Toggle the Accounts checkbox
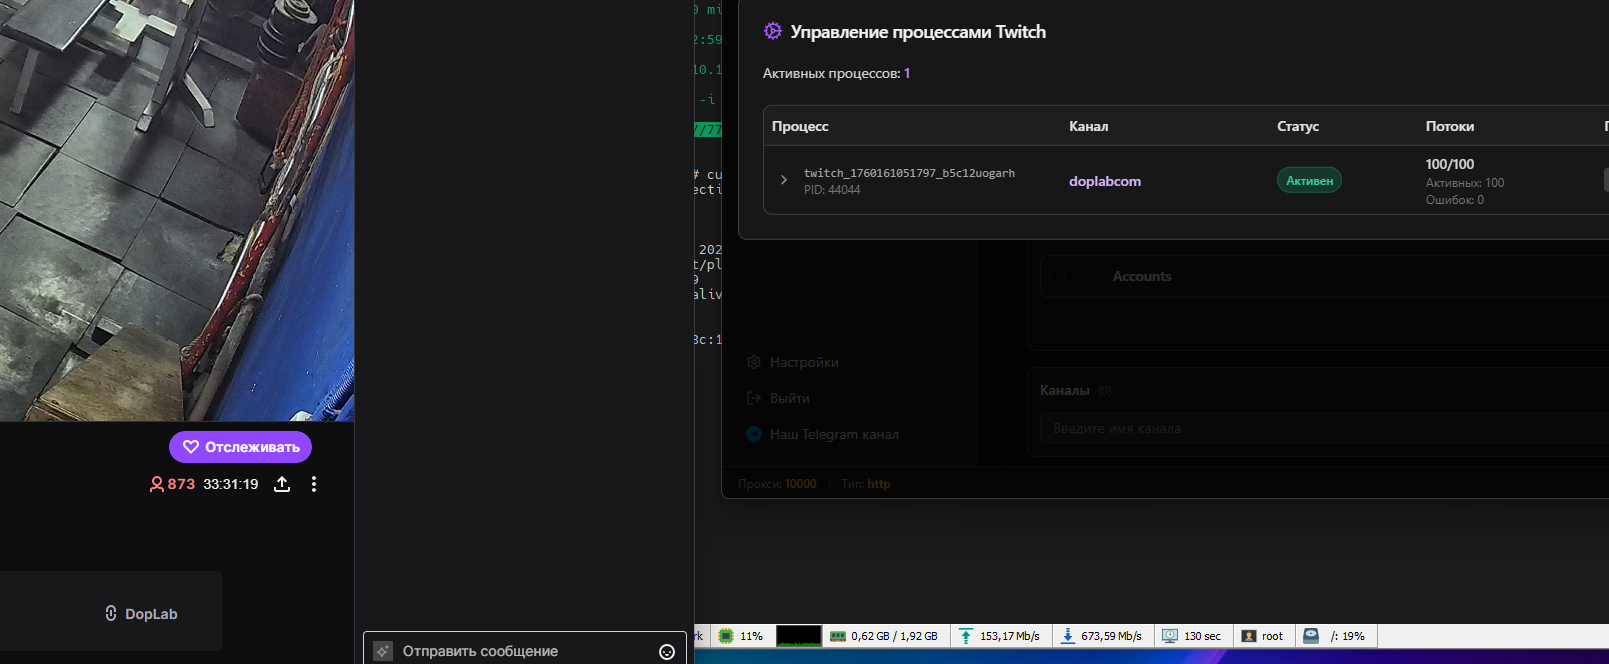The width and height of the screenshot is (1609, 664). [1058, 276]
